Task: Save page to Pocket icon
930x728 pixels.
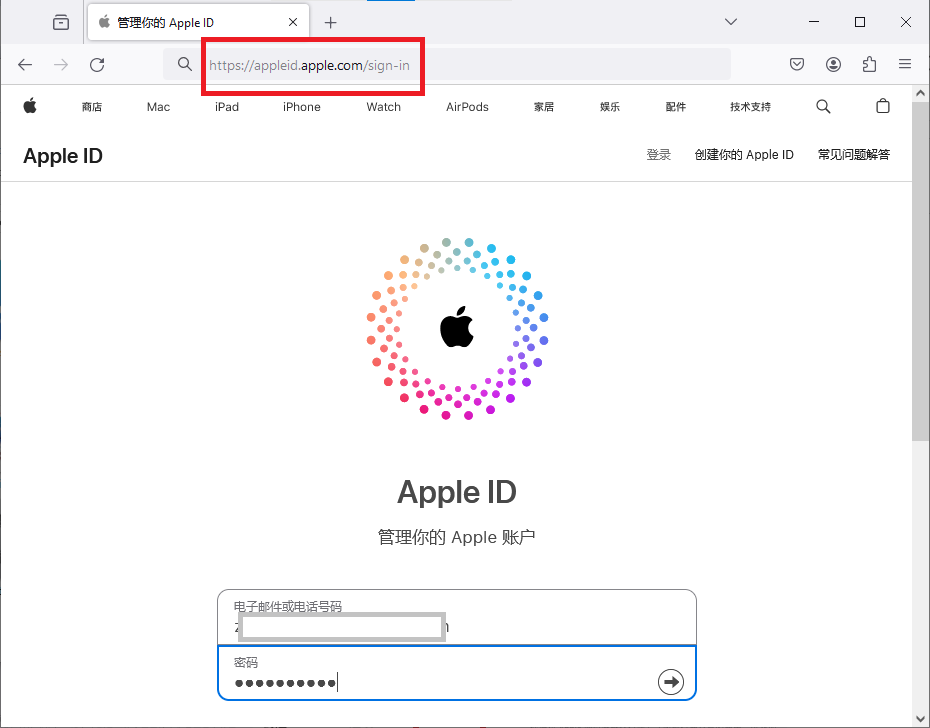Action: tap(797, 64)
